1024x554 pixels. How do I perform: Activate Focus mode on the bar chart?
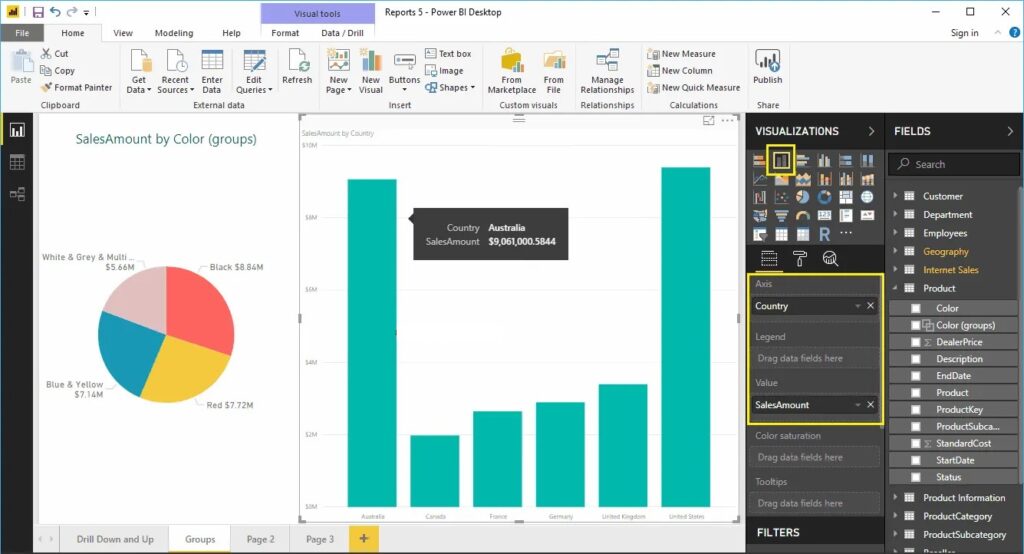click(709, 120)
